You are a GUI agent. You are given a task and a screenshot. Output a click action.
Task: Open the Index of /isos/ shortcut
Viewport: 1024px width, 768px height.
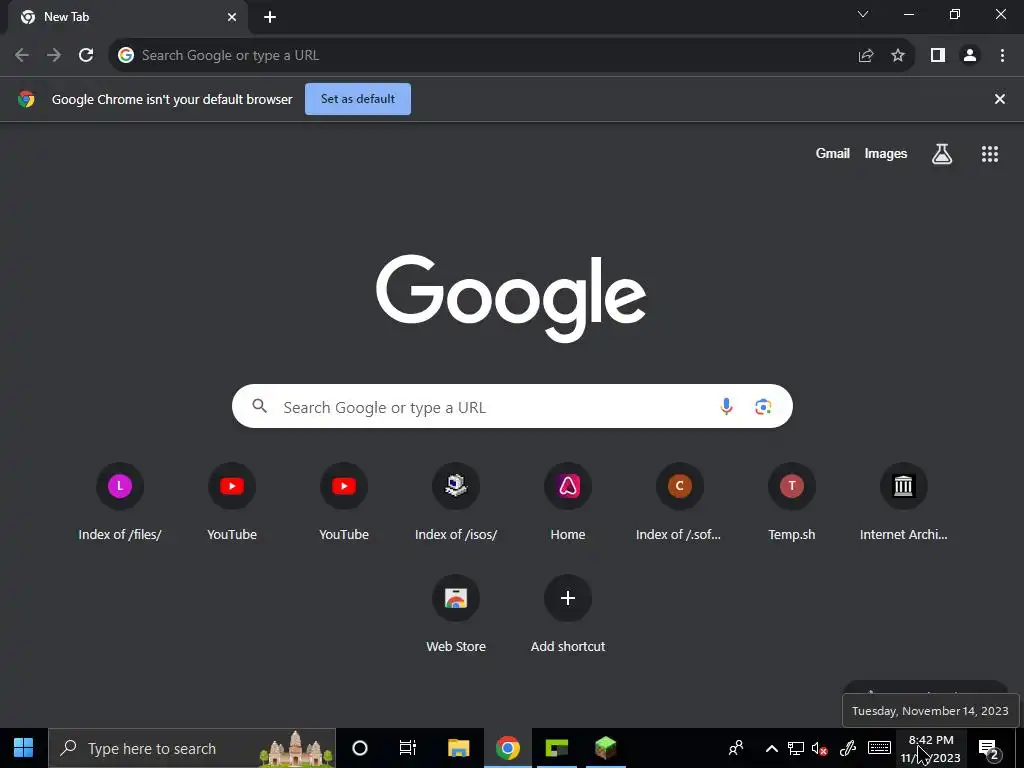coord(456,502)
